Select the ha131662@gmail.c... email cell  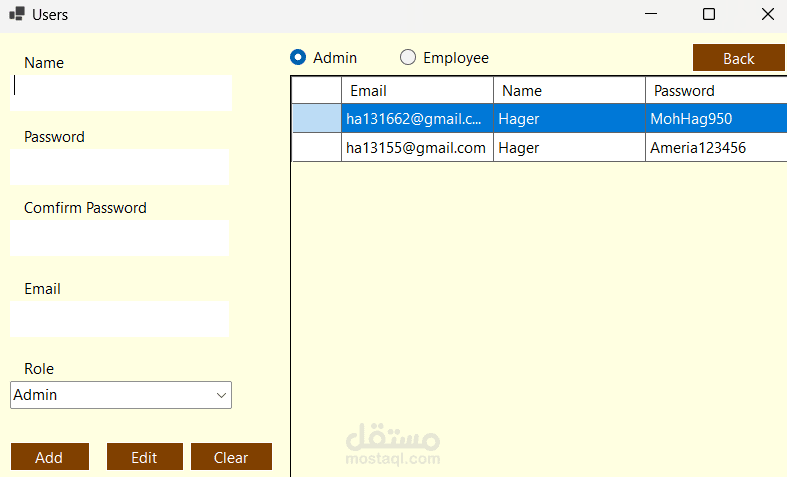click(x=418, y=118)
